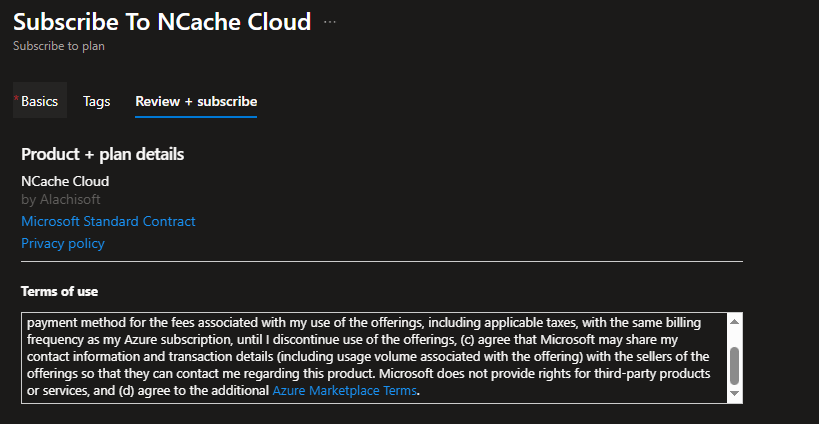Open the ellipsis more options menu

tap(330, 22)
